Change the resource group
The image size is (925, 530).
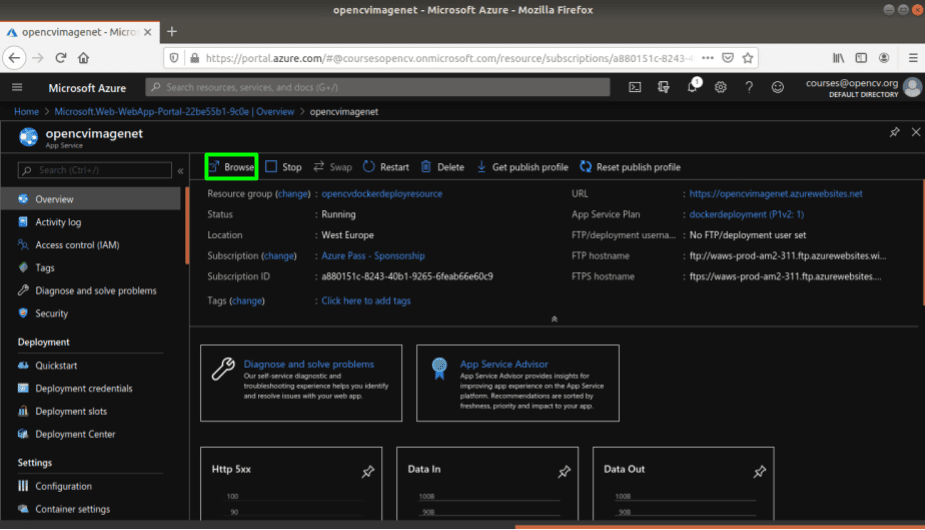pyautogui.click(x=293, y=194)
